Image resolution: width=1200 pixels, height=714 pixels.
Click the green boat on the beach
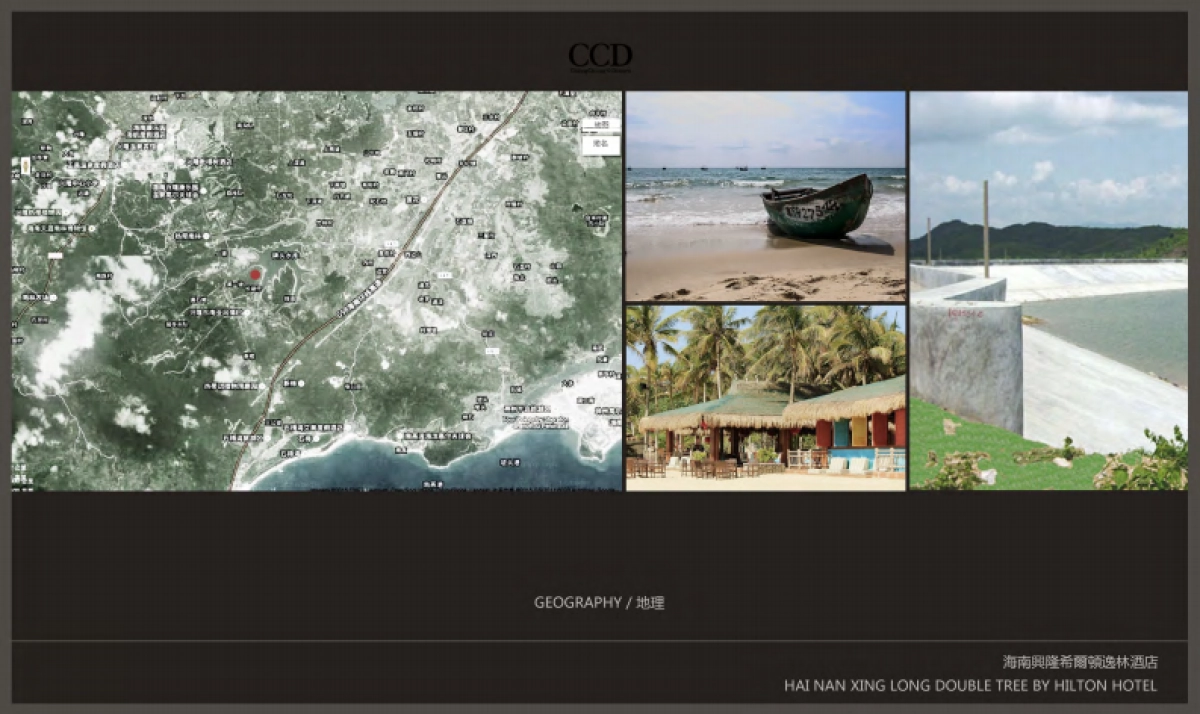(816, 208)
